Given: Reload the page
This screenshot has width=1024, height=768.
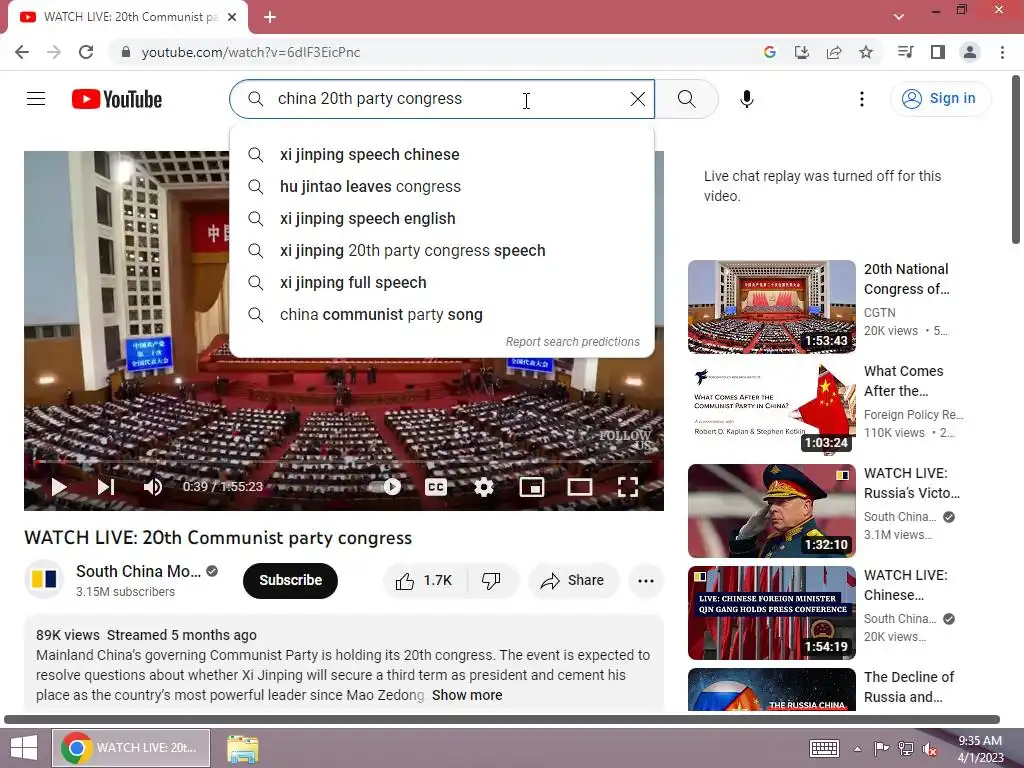Looking at the screenshot, I should coord(86,52).
